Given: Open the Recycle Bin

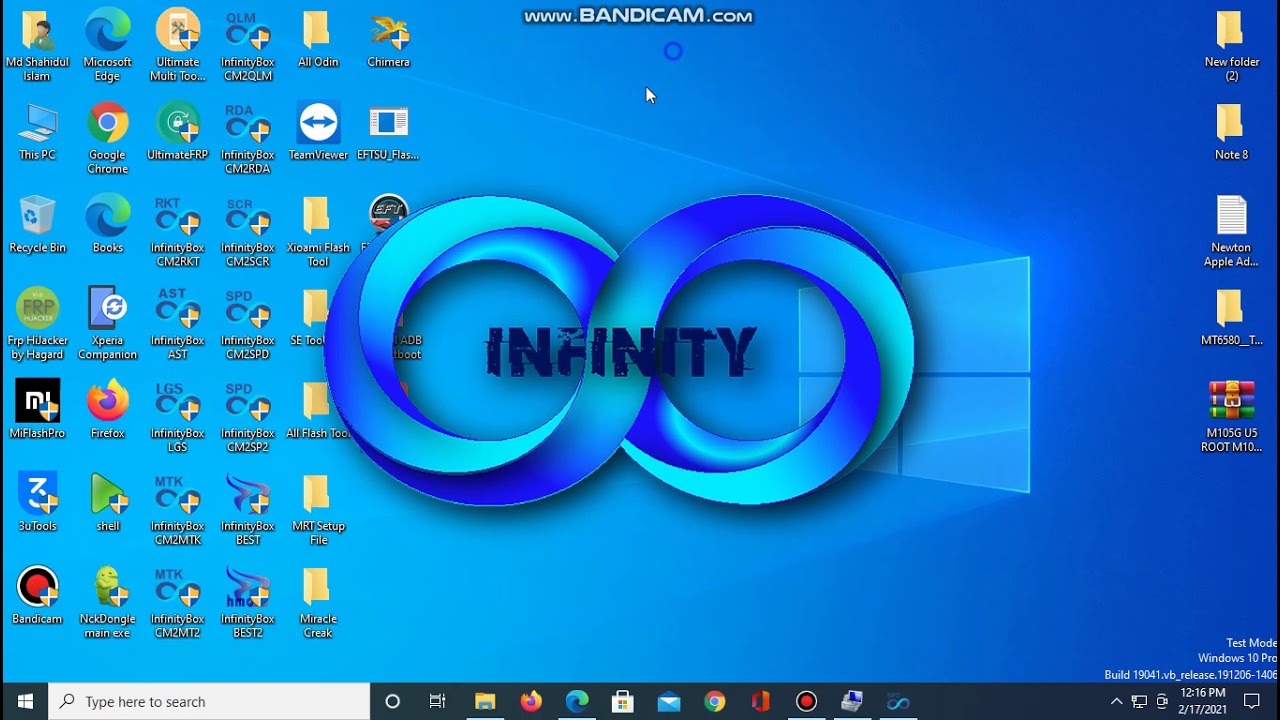Looking at the screenshot, I should pyautogui.click(x=37, y=225).
